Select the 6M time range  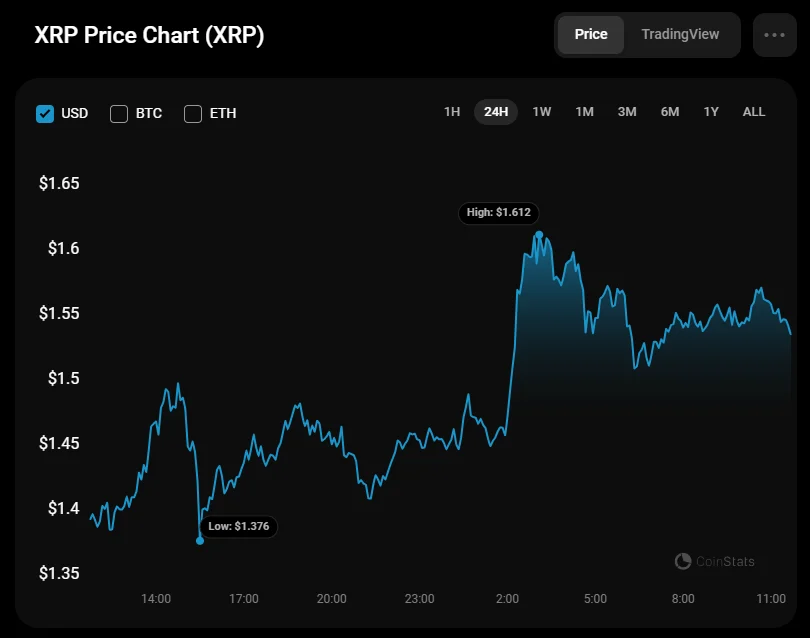[670, 112]
